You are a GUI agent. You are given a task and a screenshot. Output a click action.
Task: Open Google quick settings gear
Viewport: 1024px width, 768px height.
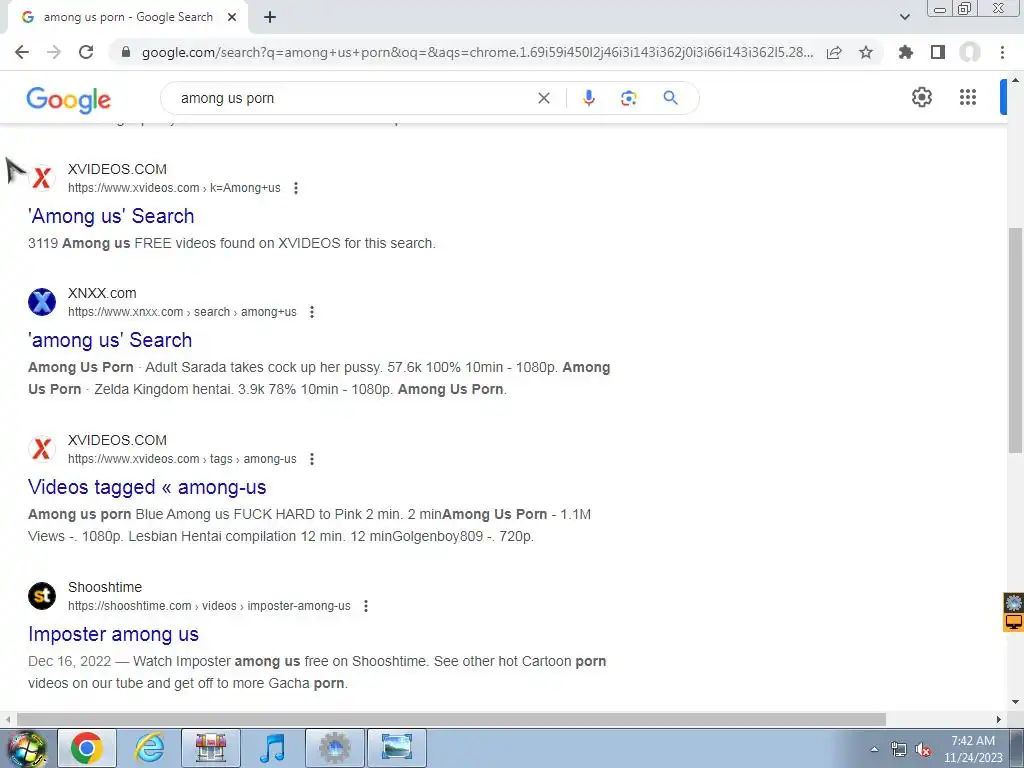(x=921, y=97)
